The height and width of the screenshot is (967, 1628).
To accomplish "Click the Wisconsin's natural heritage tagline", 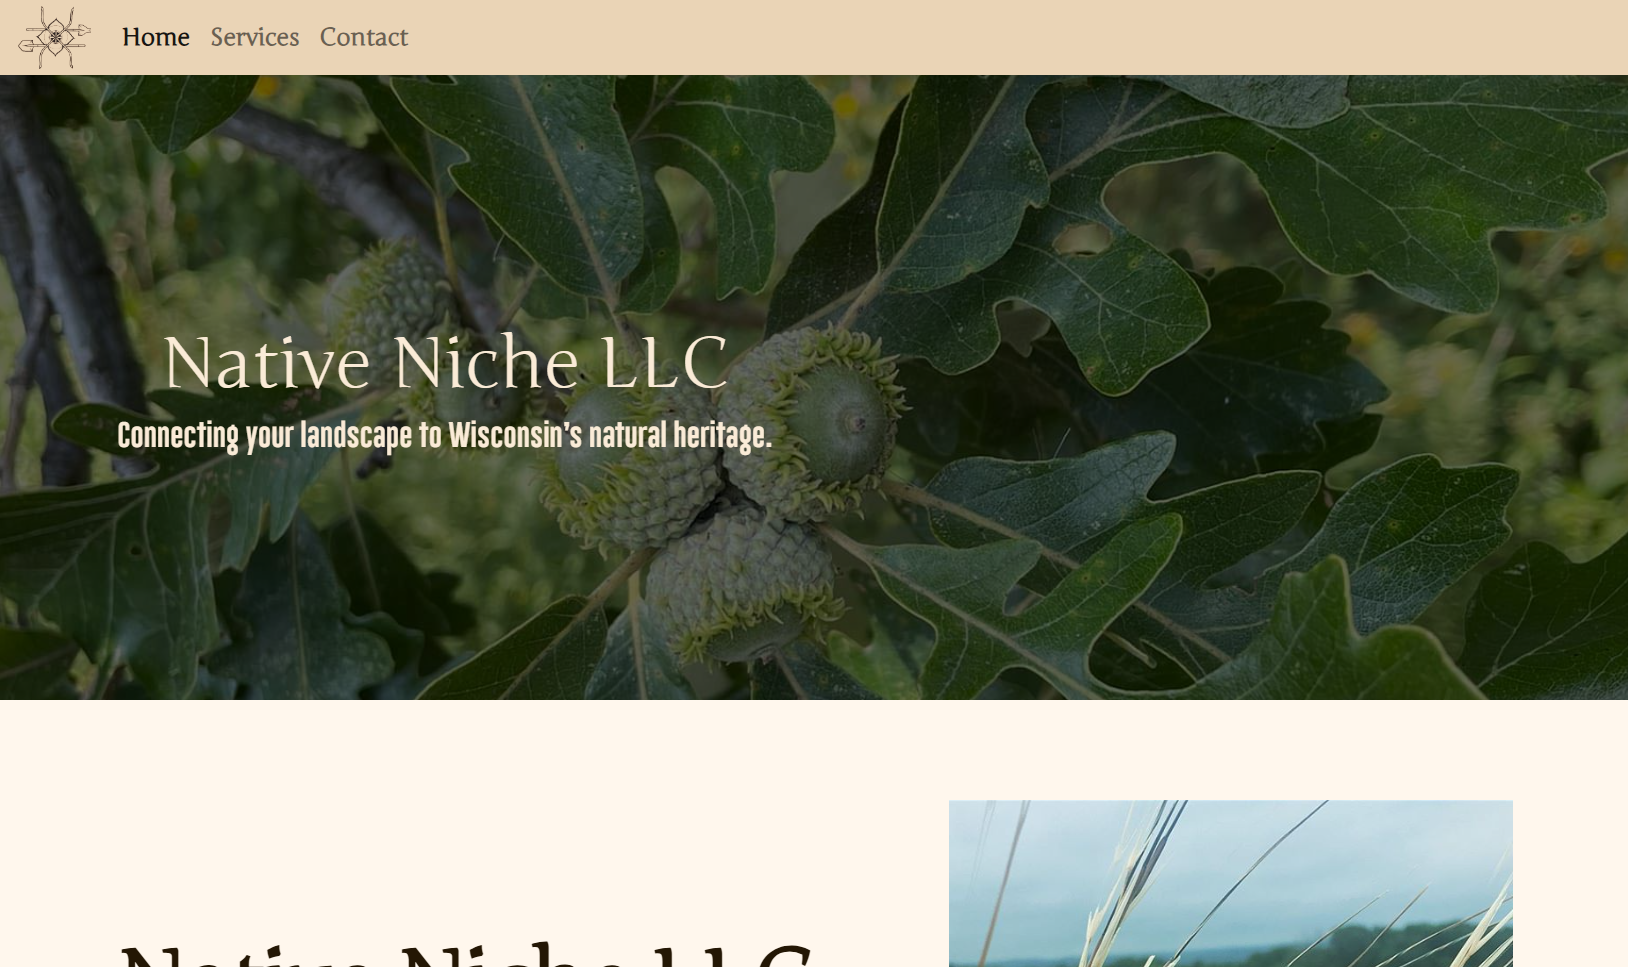I will pyautogui.click(x=444, y=436).
